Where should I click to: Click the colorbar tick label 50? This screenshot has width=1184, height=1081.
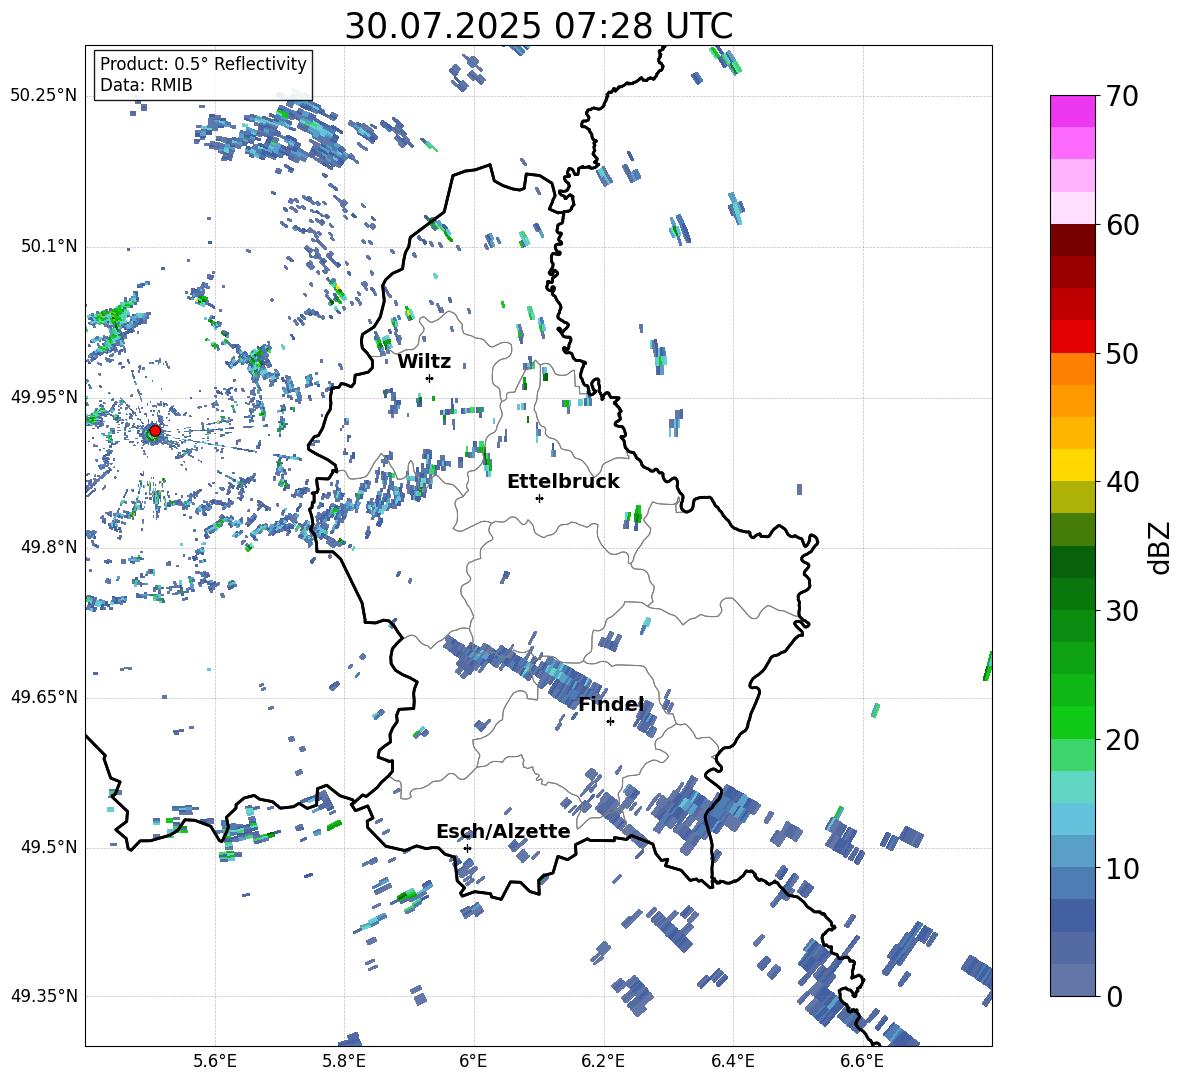click(x=1122, y=353)
